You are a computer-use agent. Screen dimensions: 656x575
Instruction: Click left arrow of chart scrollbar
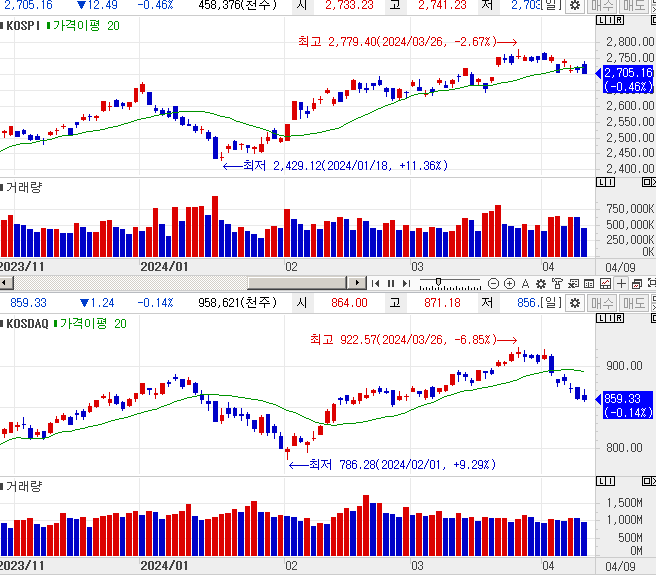coord(6,283)
